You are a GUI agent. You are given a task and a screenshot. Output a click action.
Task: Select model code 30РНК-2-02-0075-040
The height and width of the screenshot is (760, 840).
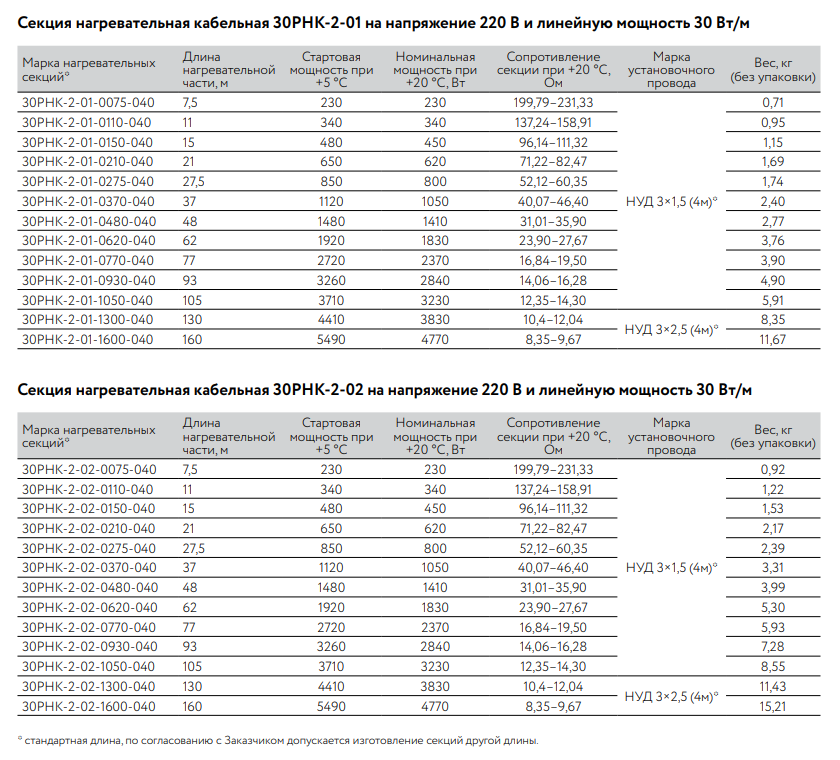coord(89,470)
